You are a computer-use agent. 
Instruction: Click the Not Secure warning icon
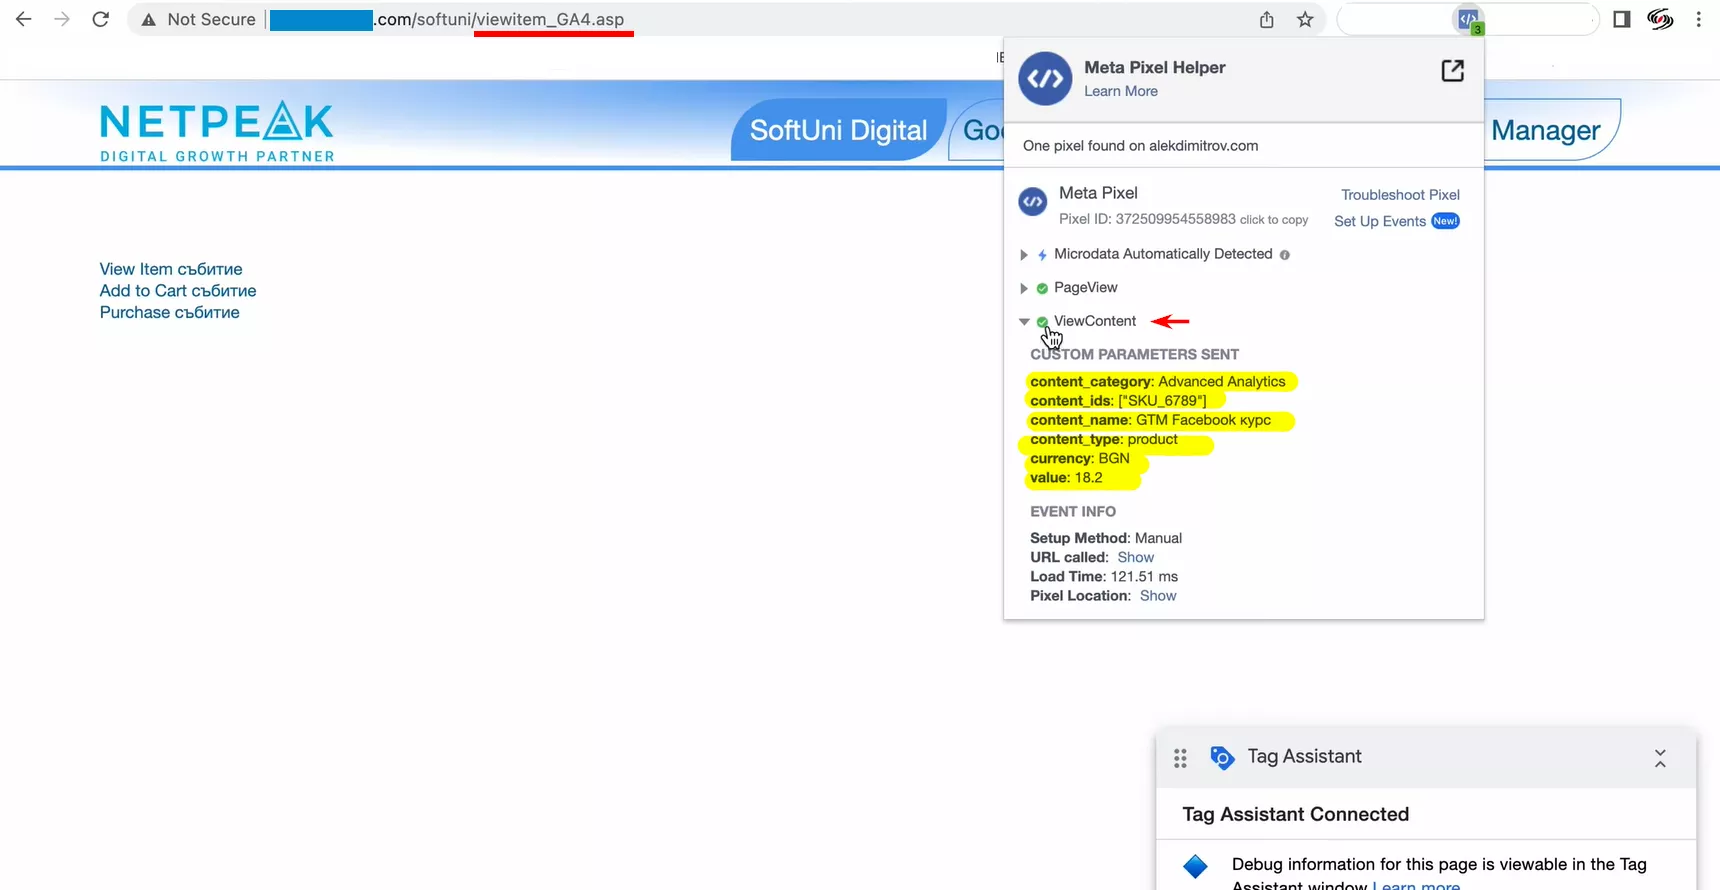click(148, 19)
